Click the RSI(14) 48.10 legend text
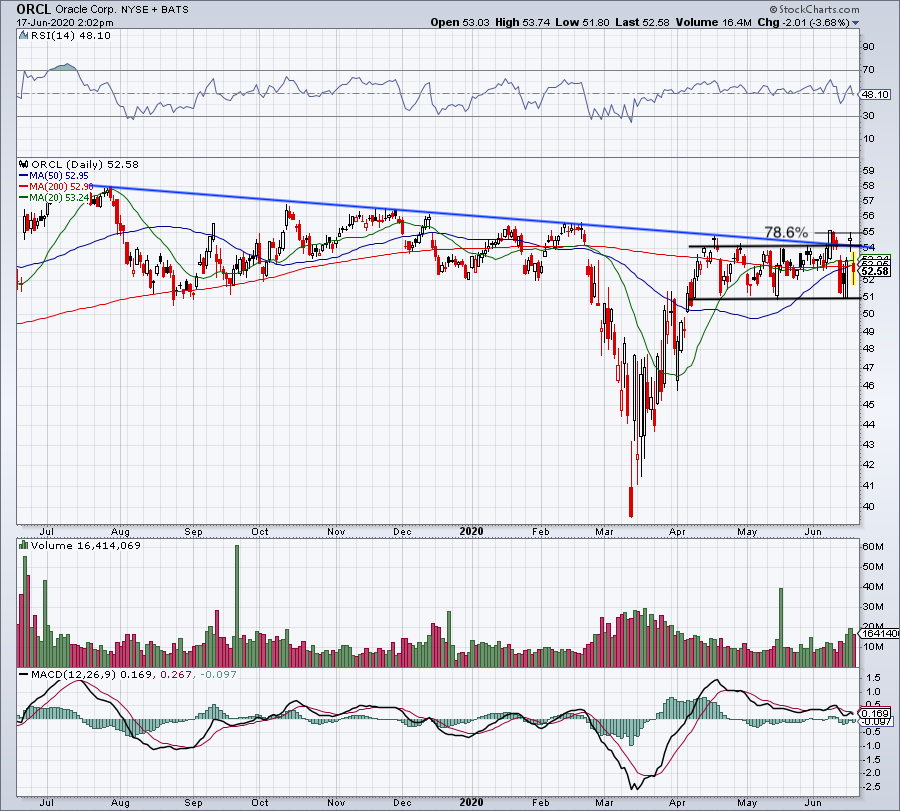 [71, 36]
